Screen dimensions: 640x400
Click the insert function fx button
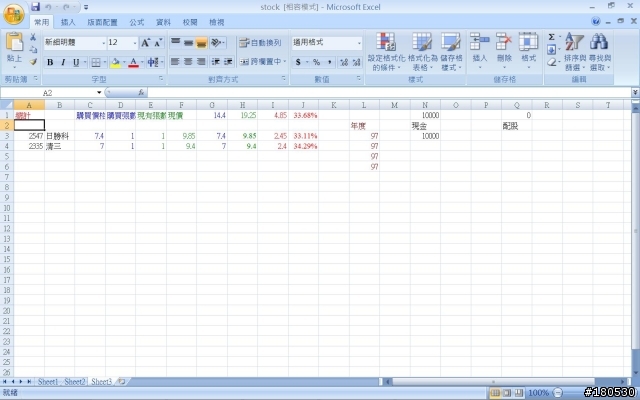pos(141,93)
